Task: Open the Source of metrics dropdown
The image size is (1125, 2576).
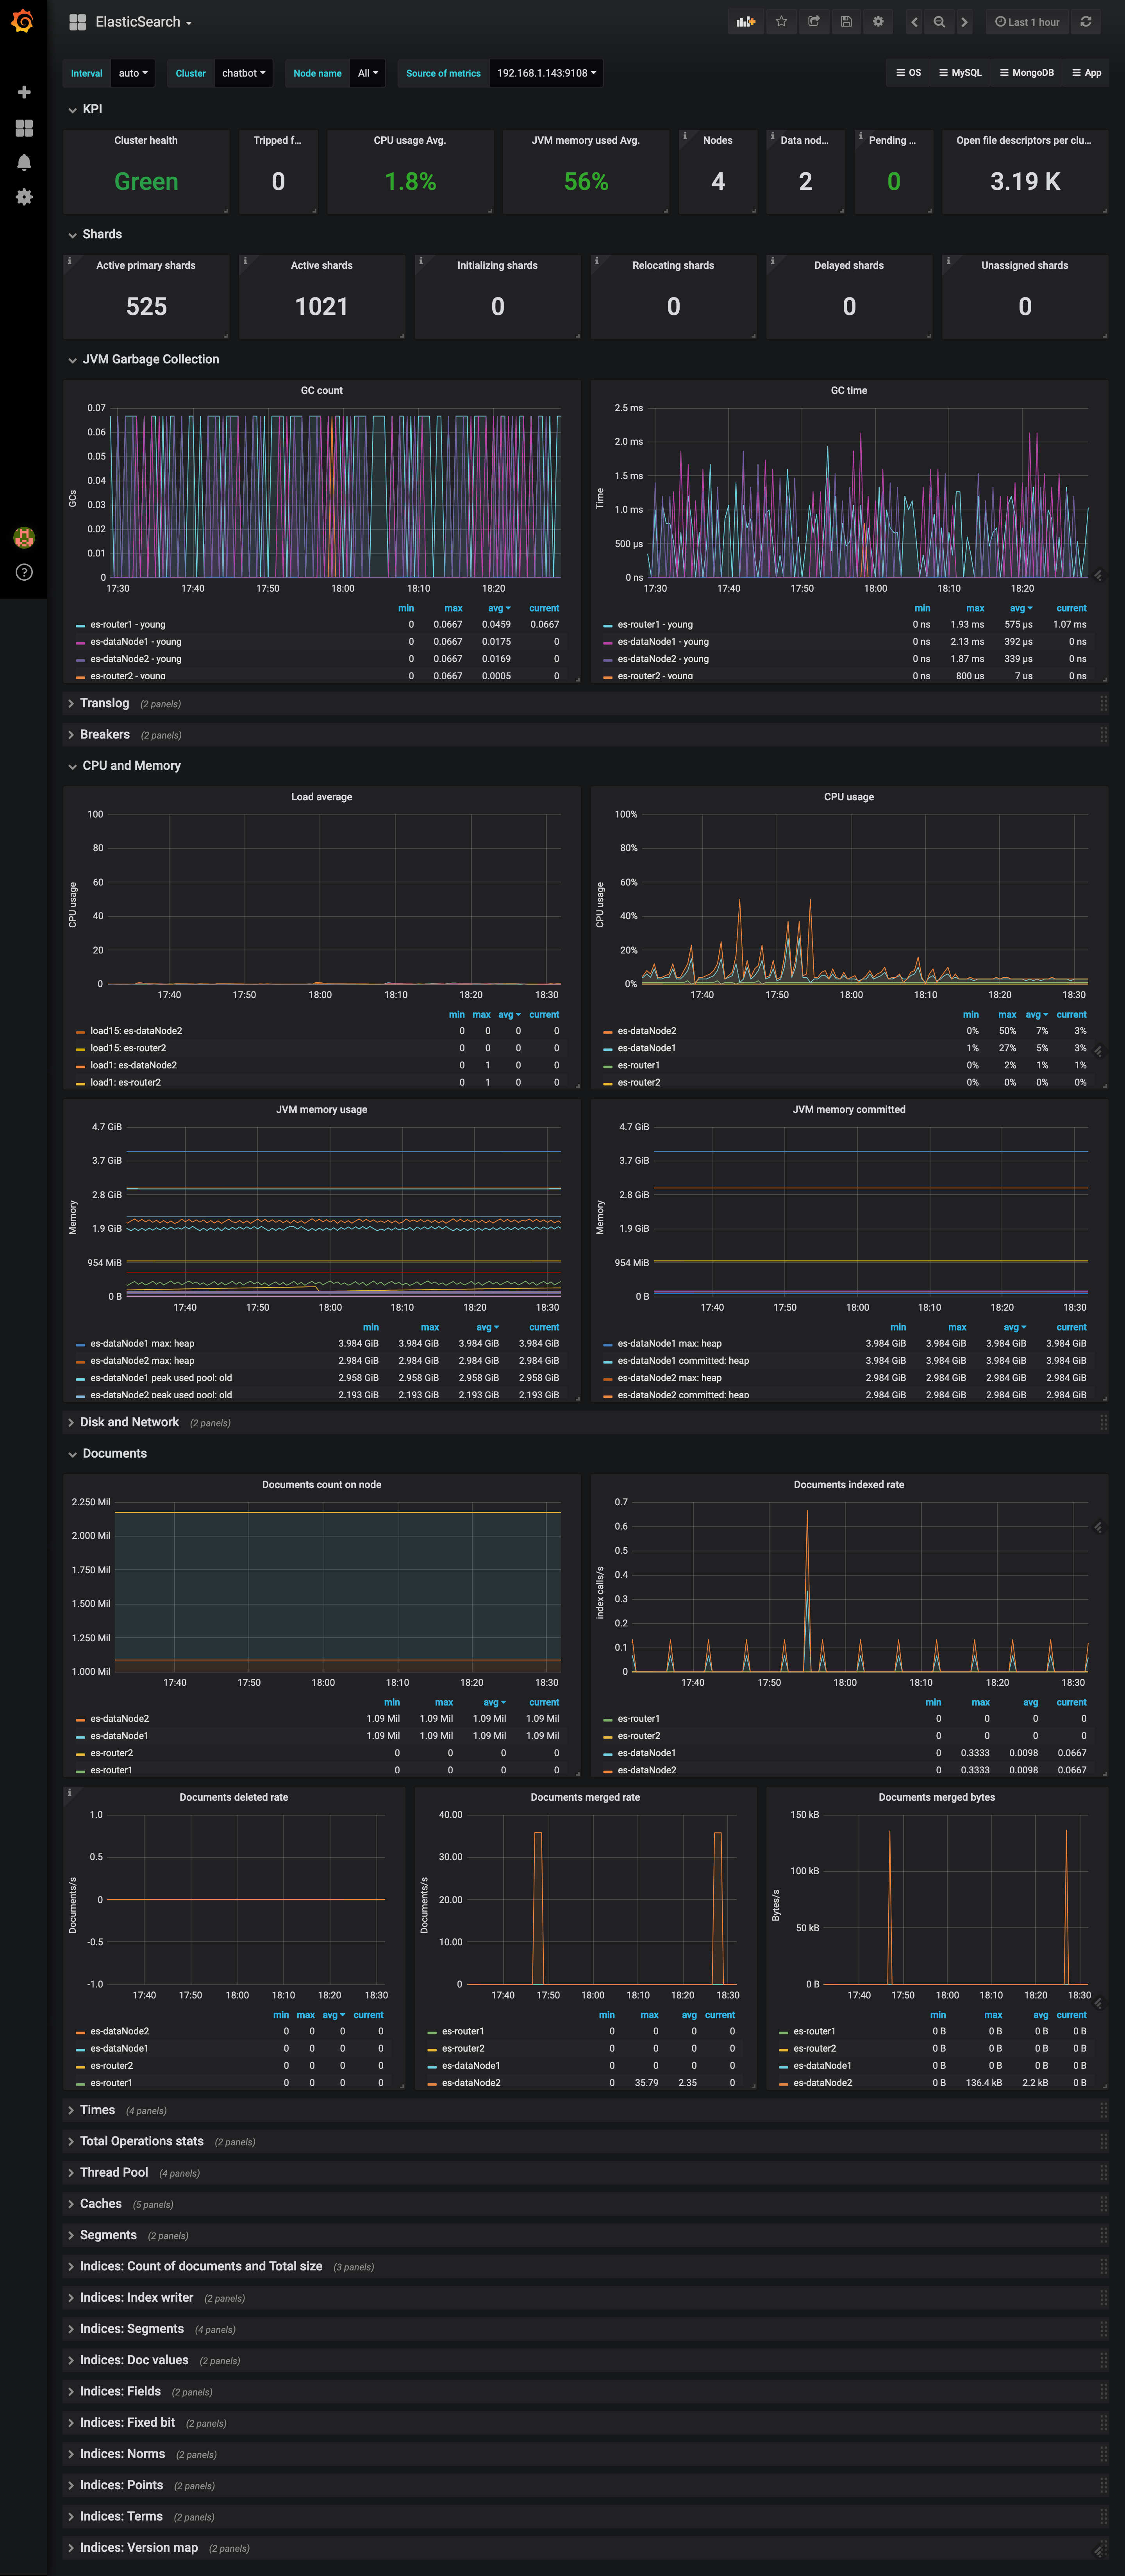Action: (546, 73)
